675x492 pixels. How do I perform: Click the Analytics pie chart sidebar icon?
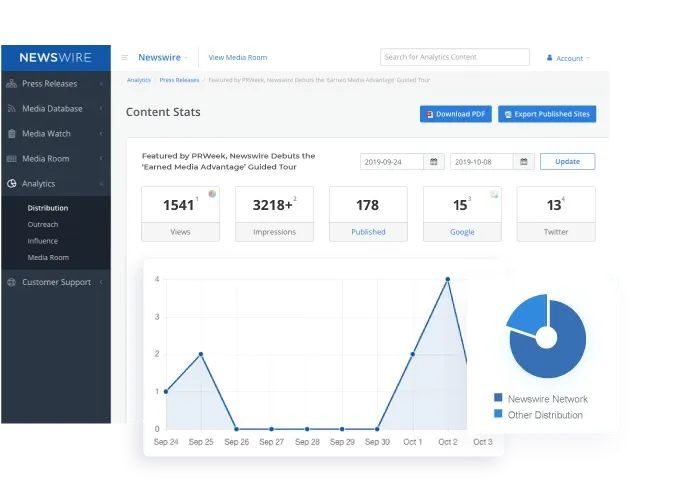tap(11, 184)
